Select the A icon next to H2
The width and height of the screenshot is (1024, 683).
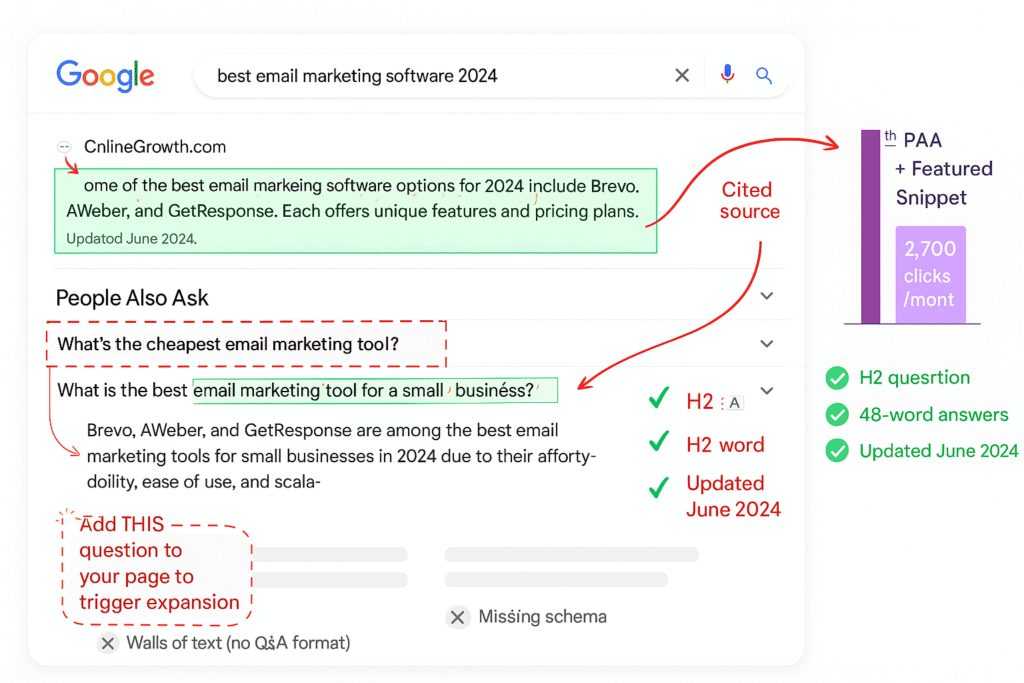734,400
